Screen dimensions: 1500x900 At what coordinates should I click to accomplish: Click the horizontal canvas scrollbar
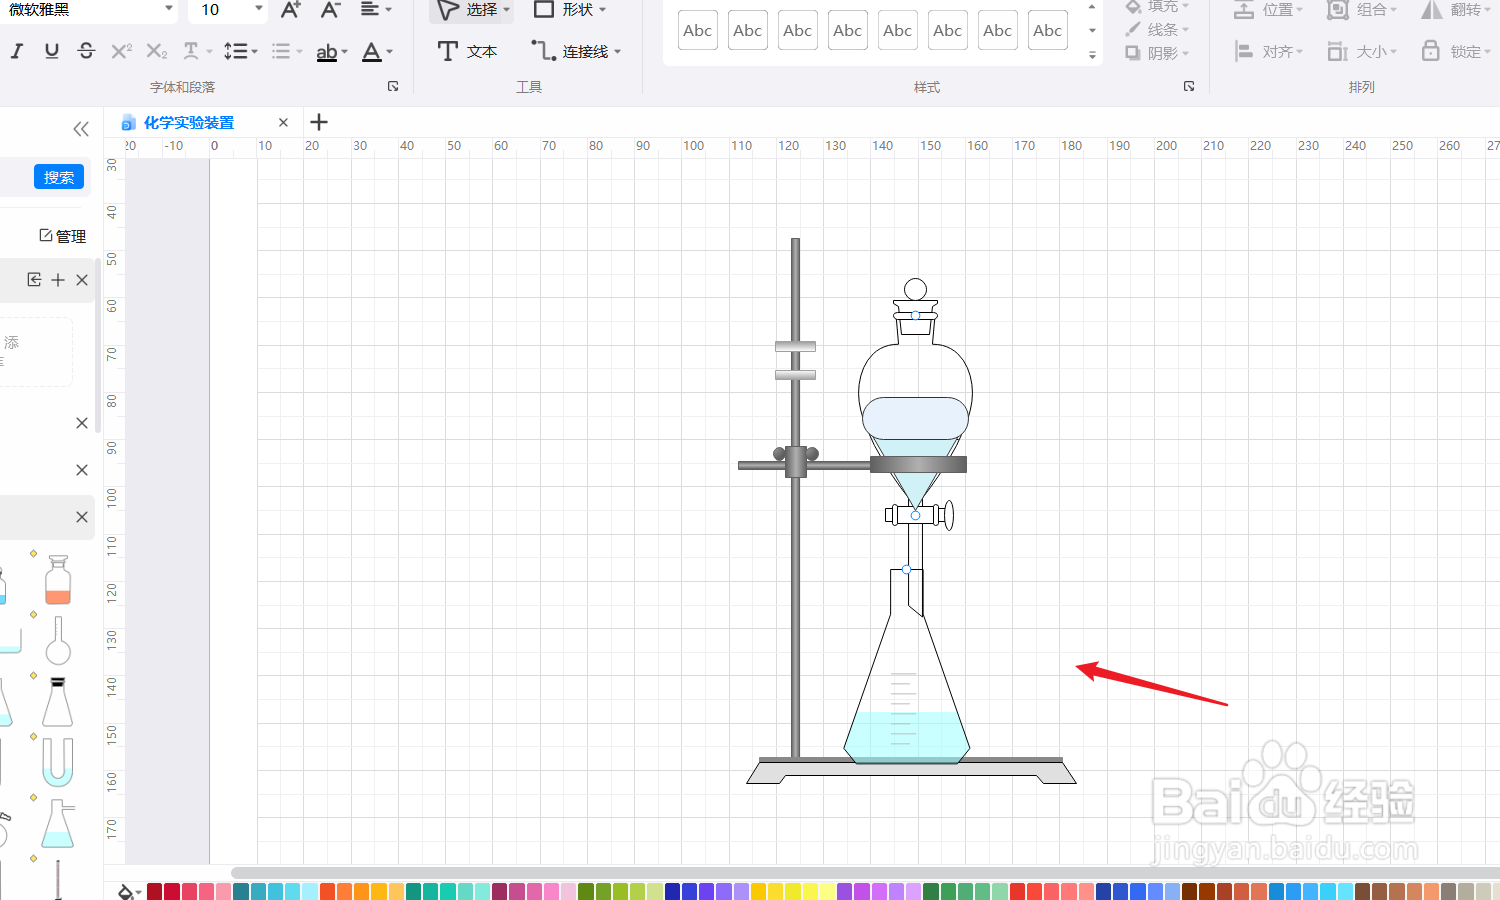865,873
